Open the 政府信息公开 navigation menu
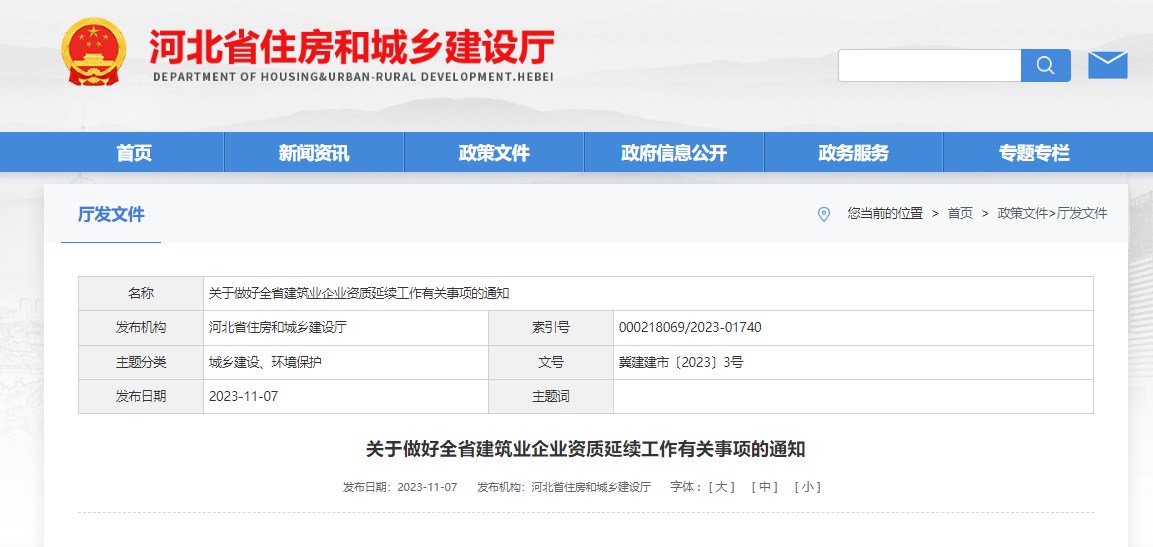Image resolution: width=1153 pixels, height=547 pixels. click(674, 153)
